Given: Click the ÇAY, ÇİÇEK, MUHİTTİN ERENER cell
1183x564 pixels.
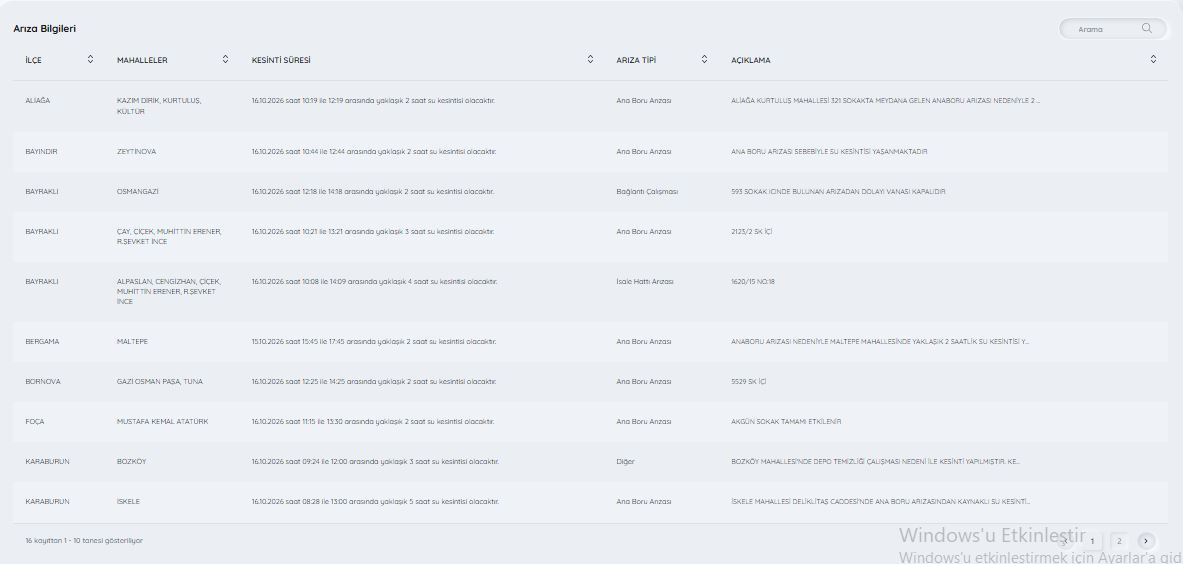Looking at the screenshot, I should point(169,237).
